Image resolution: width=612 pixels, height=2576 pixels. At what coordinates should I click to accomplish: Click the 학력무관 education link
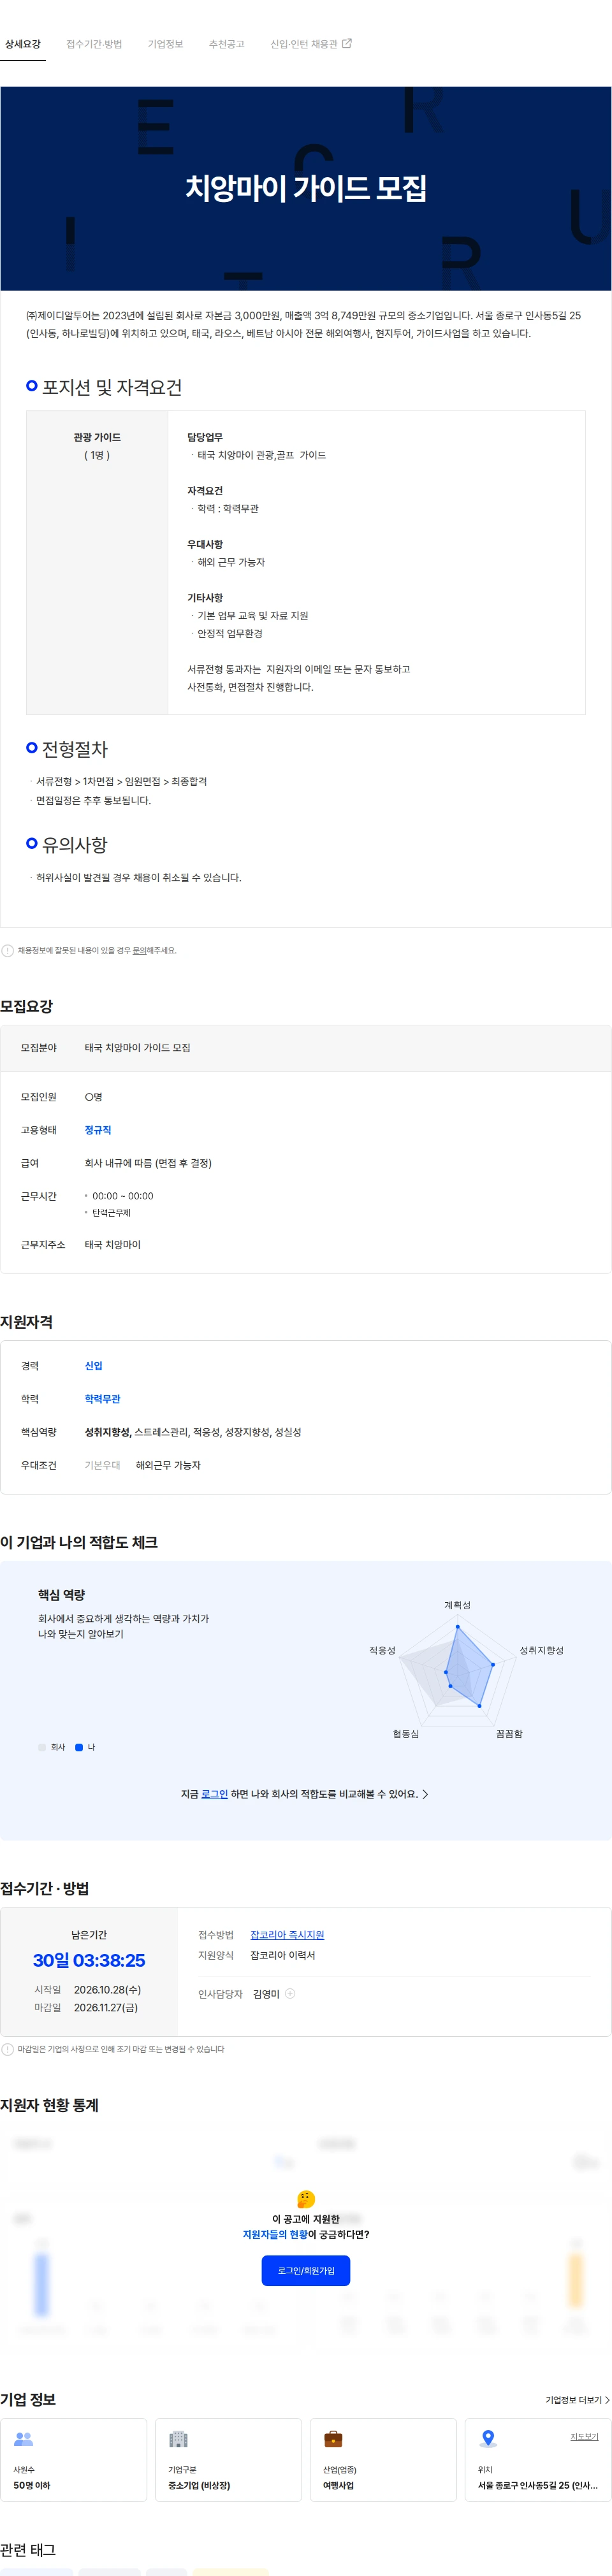click(102, 1398)
